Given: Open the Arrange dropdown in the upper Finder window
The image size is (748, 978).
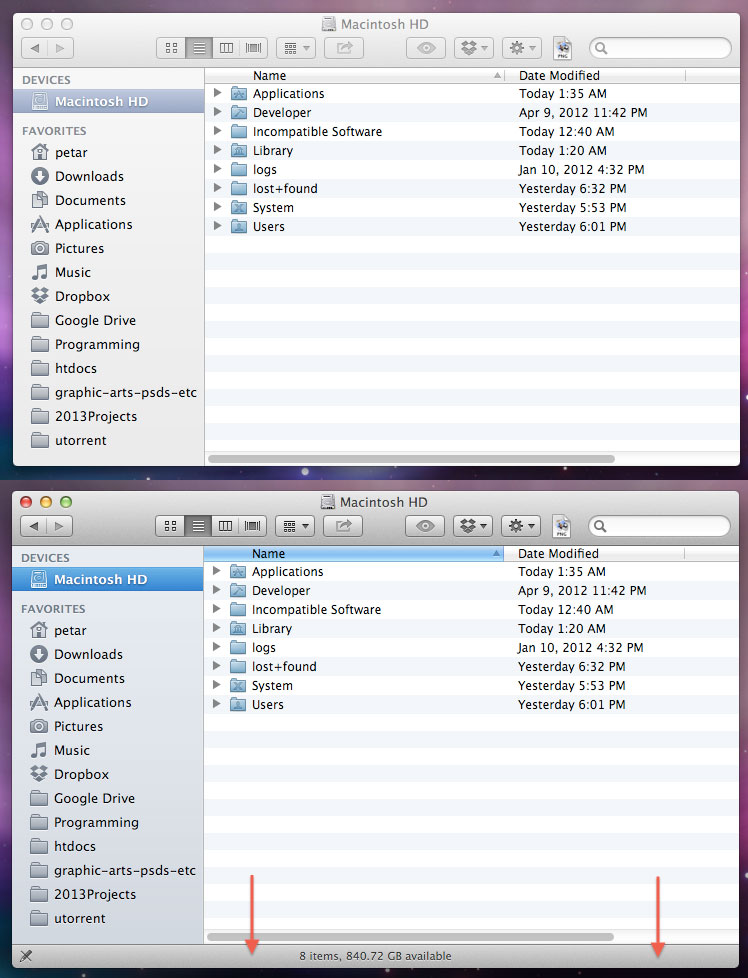Looking at the screenshot, I should click(x=296, y=48).
